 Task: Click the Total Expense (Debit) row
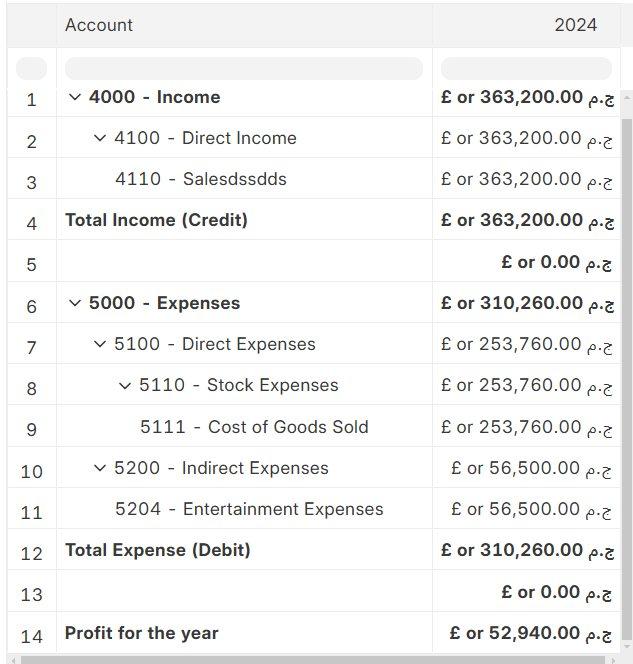tap(158, 551)
